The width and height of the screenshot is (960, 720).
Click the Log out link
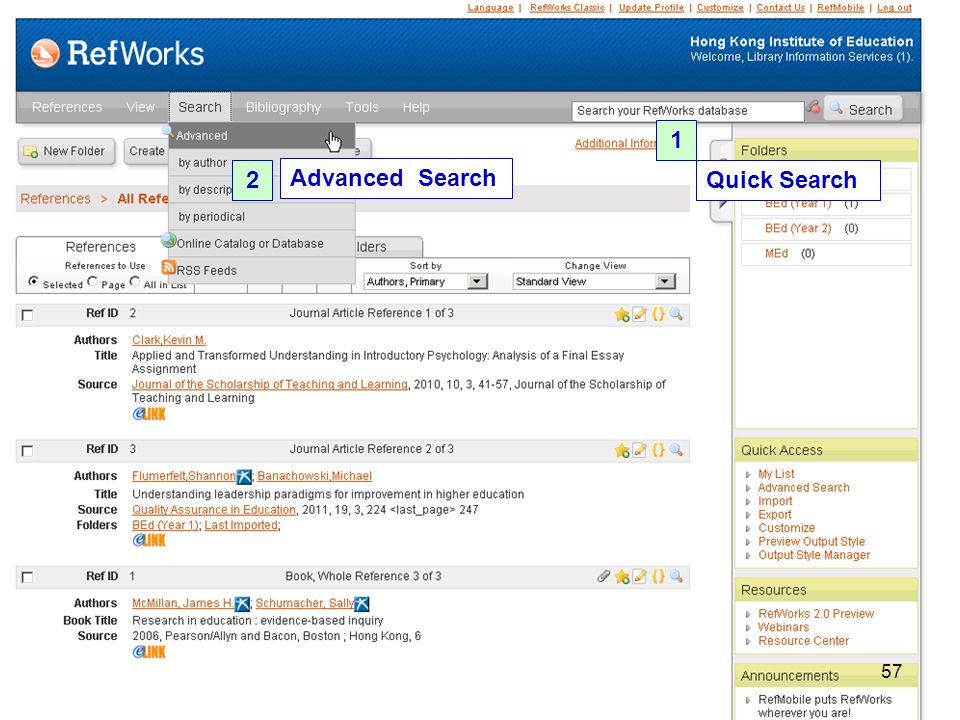894,7
